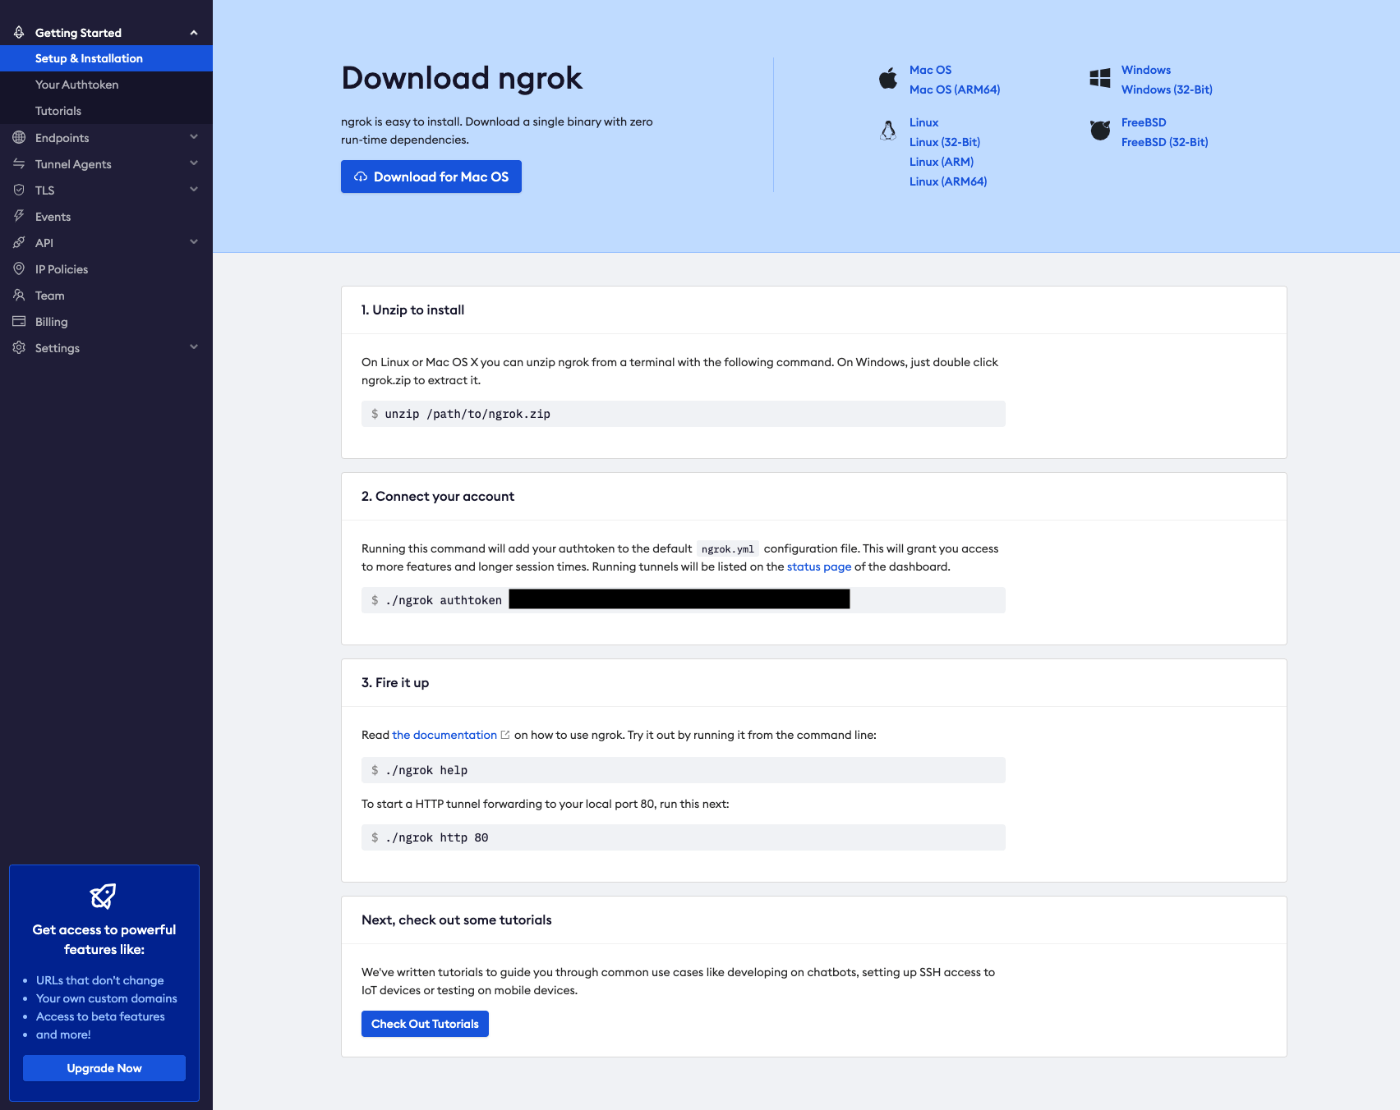Viewport: 1400px width, 1110px height.
Task: Click cloud download icon in Download button
Action: (361, 177)
